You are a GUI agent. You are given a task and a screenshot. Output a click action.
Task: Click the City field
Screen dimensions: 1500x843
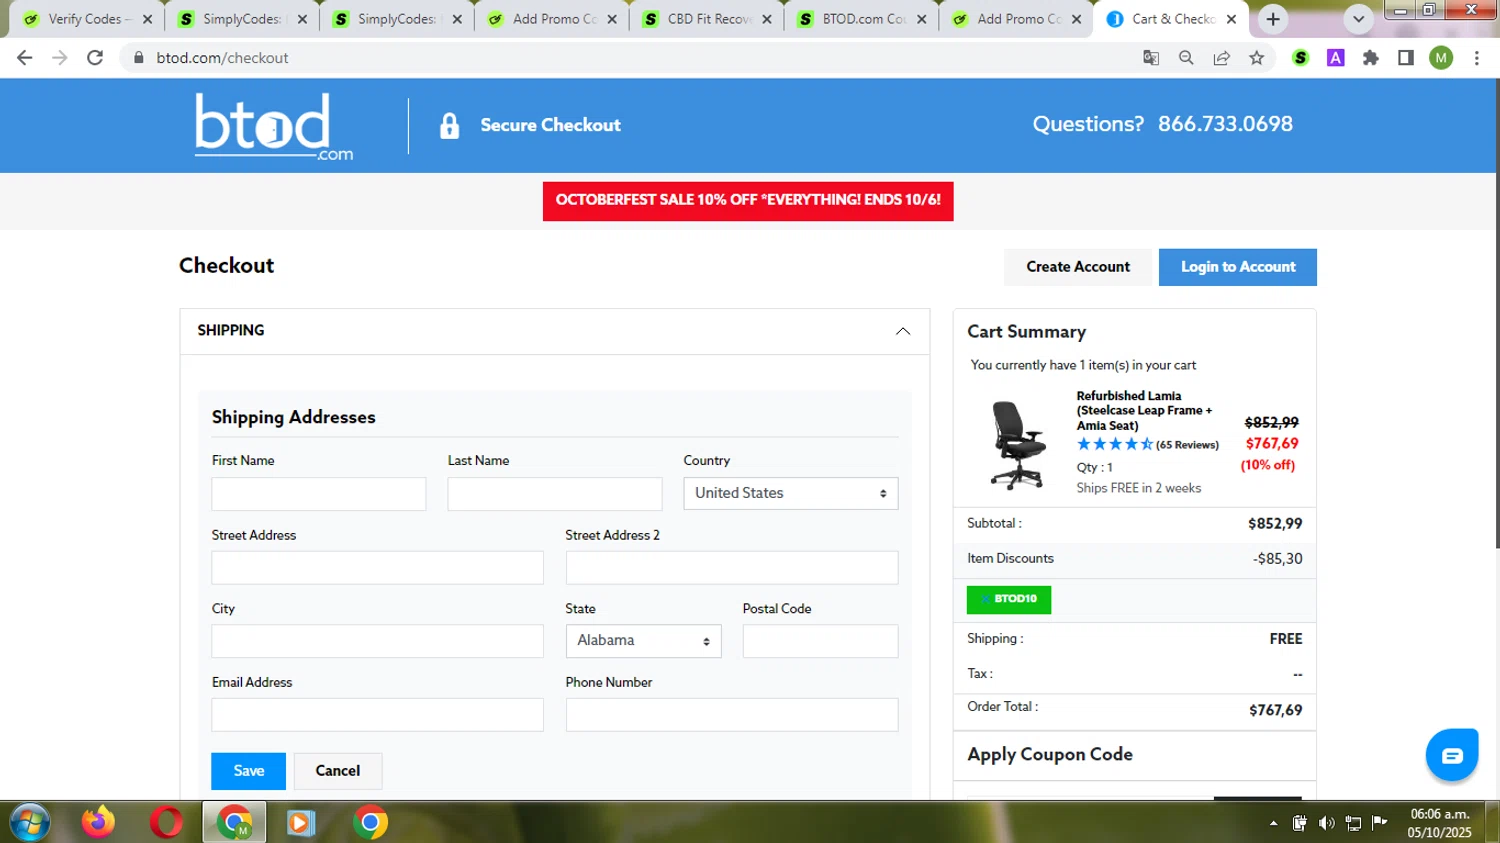(377, 641)
